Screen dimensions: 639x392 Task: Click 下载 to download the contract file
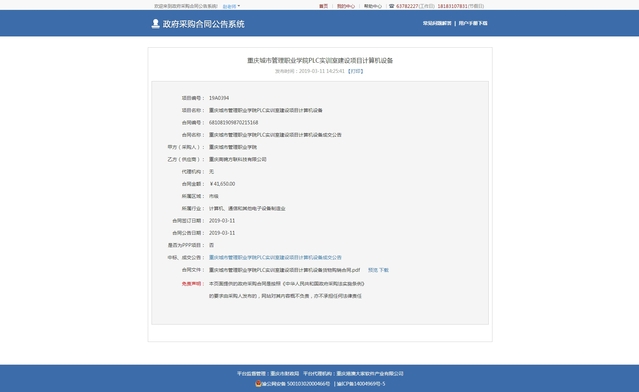384,270
